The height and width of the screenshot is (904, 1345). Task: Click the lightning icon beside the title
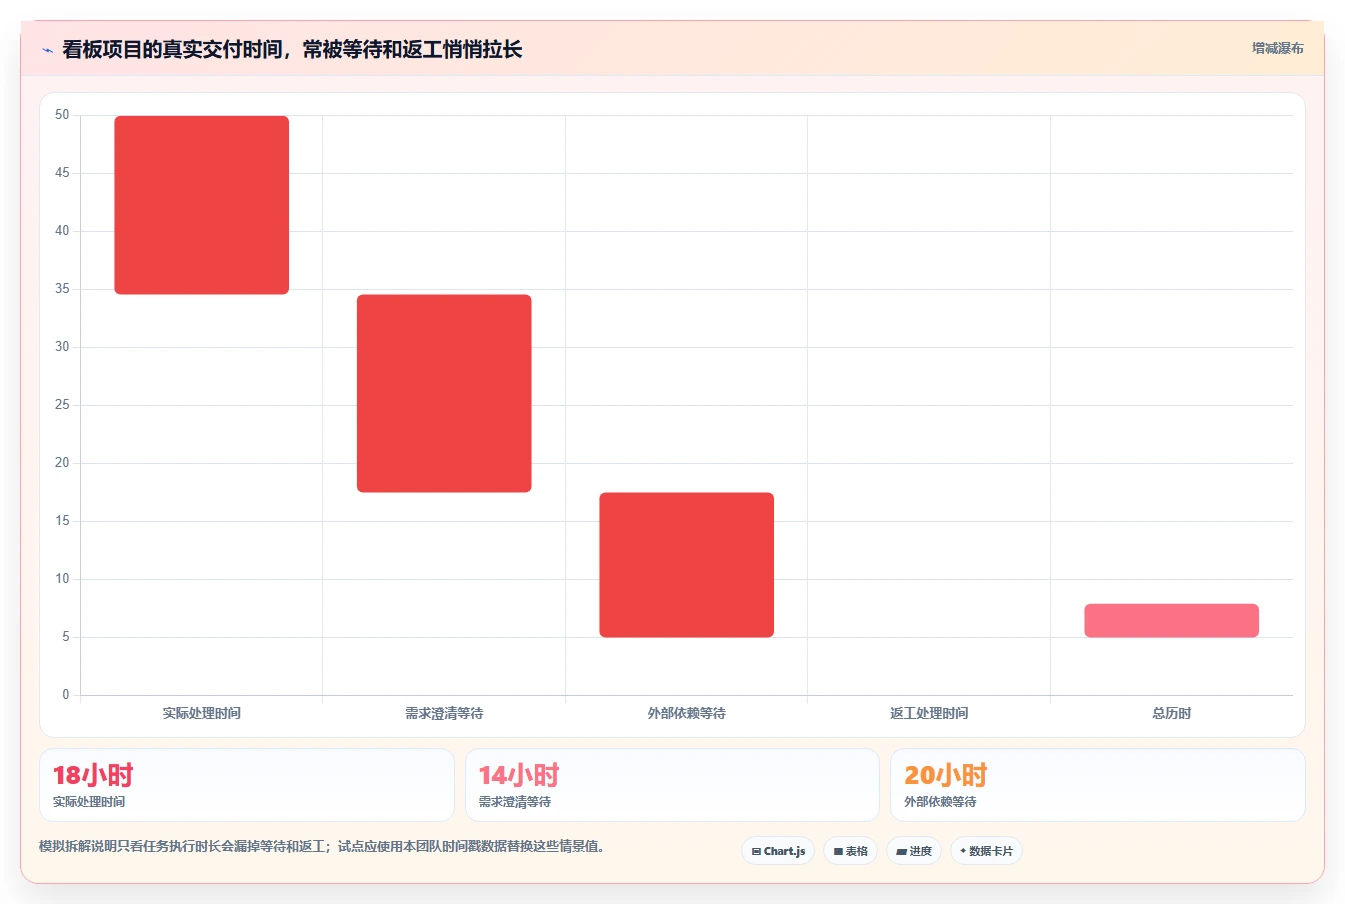47,50
